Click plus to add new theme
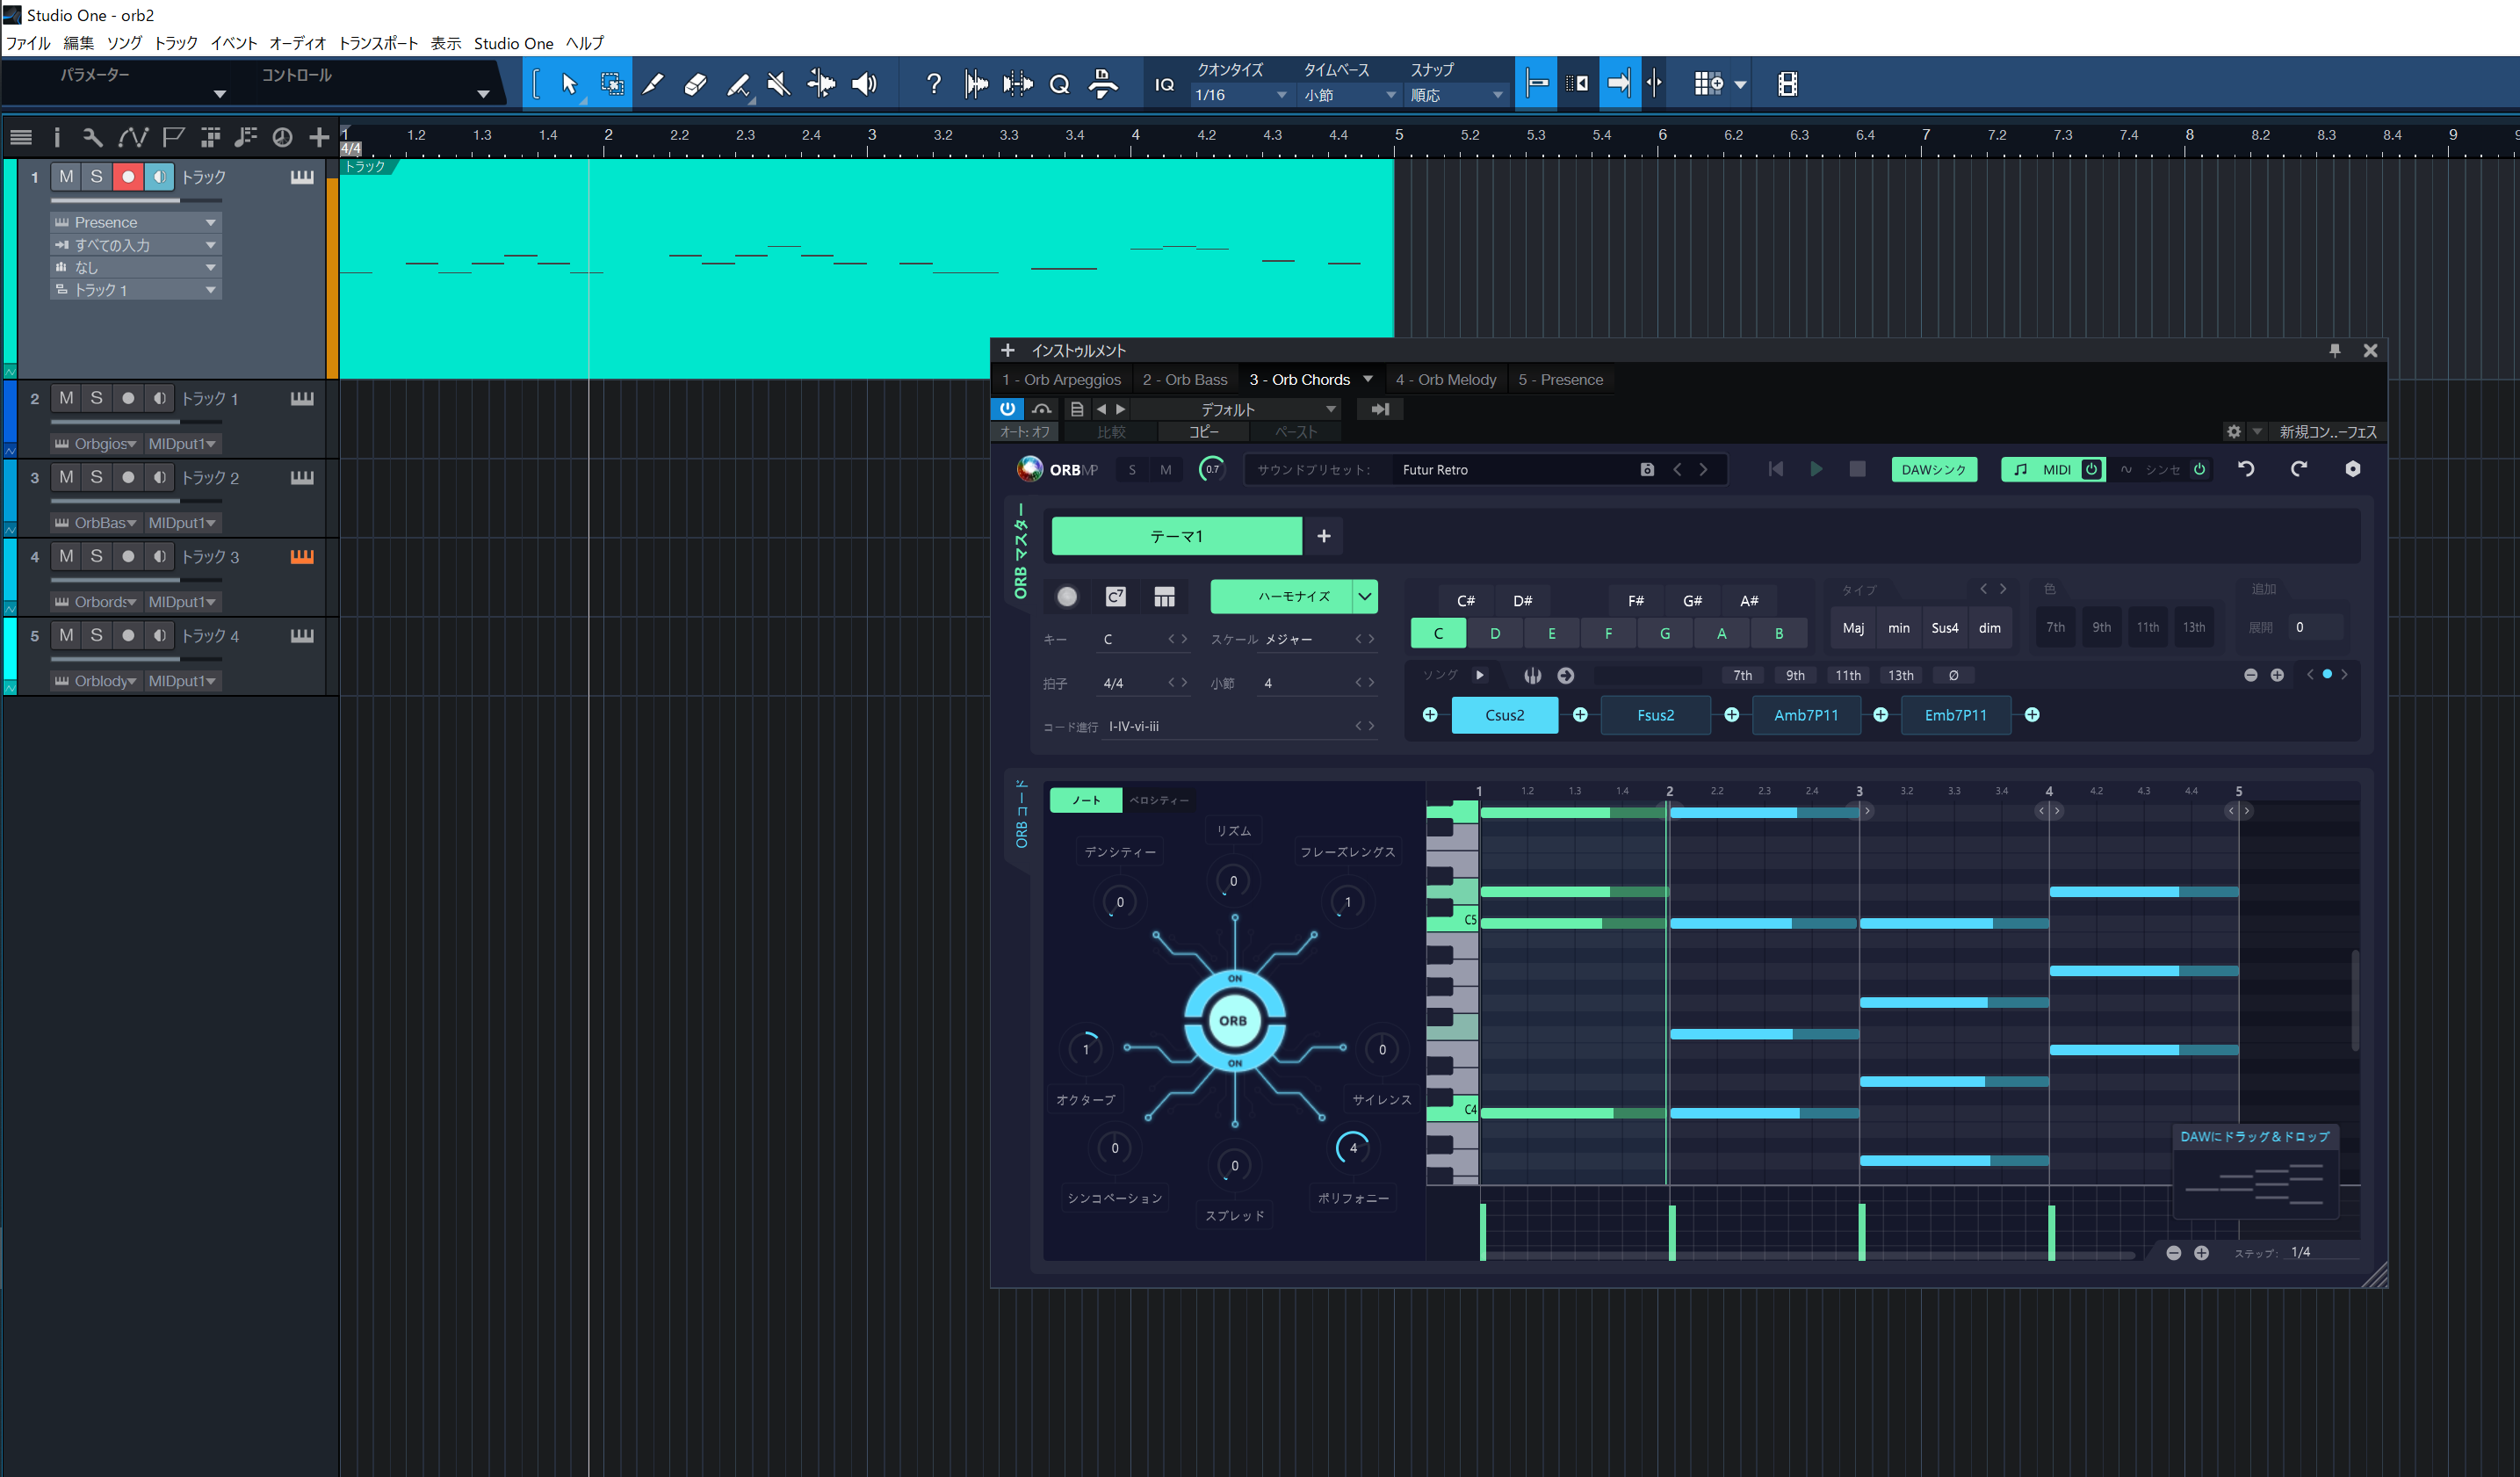 pyautogui.click(x=1324, y=537)
